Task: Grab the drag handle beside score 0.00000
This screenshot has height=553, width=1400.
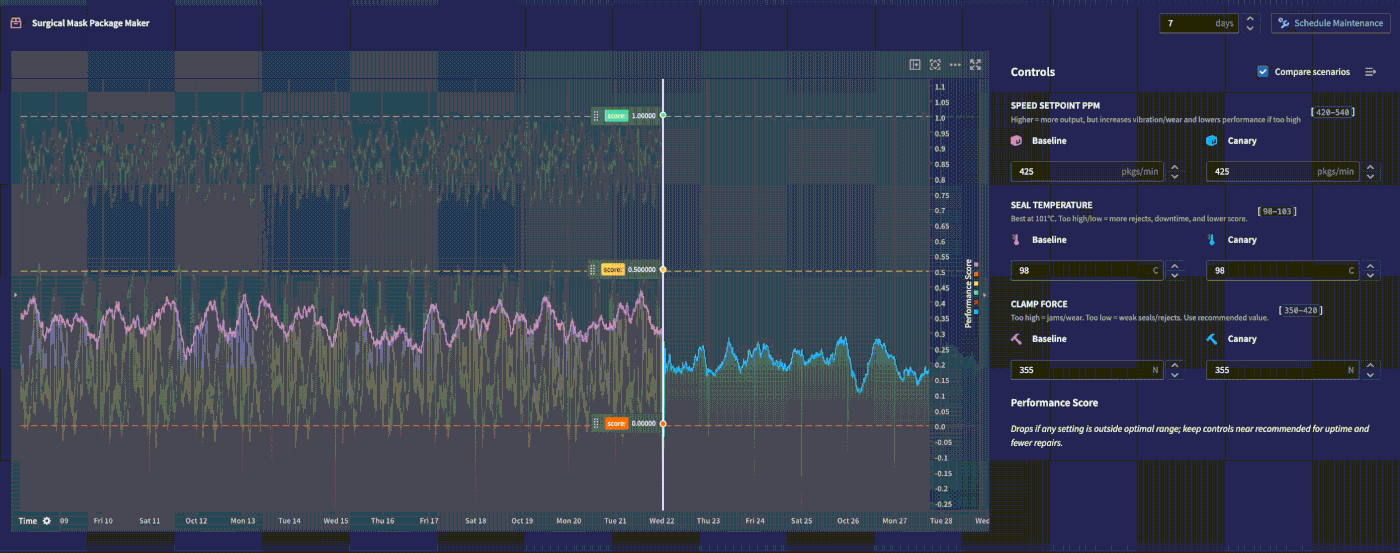Action: click(x=596, y=424)
